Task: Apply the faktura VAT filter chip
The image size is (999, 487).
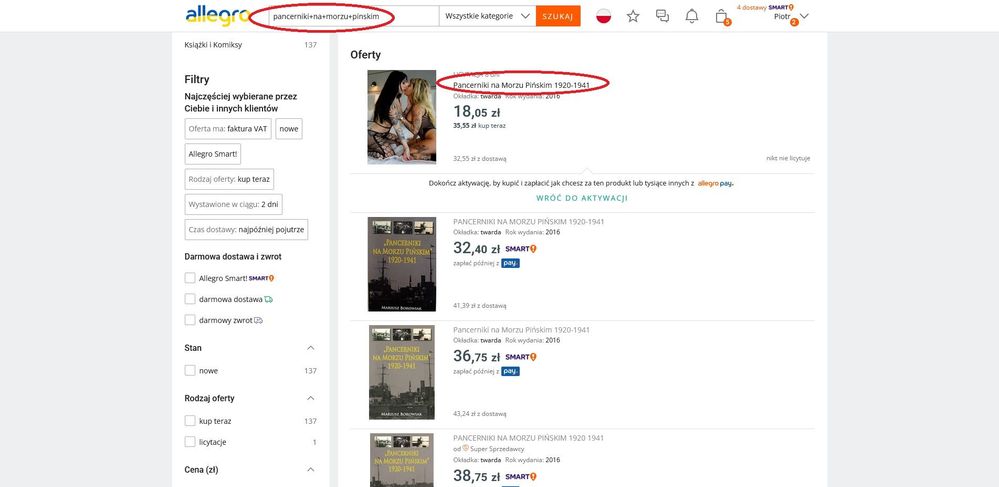Action: click(228, 129)
